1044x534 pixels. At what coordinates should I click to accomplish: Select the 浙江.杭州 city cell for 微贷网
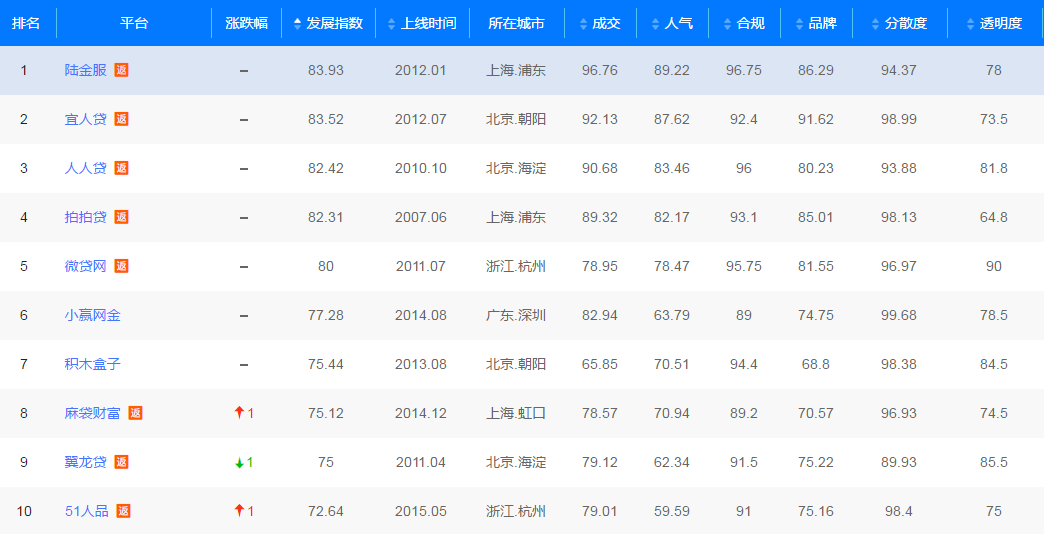tap(516, 266)
